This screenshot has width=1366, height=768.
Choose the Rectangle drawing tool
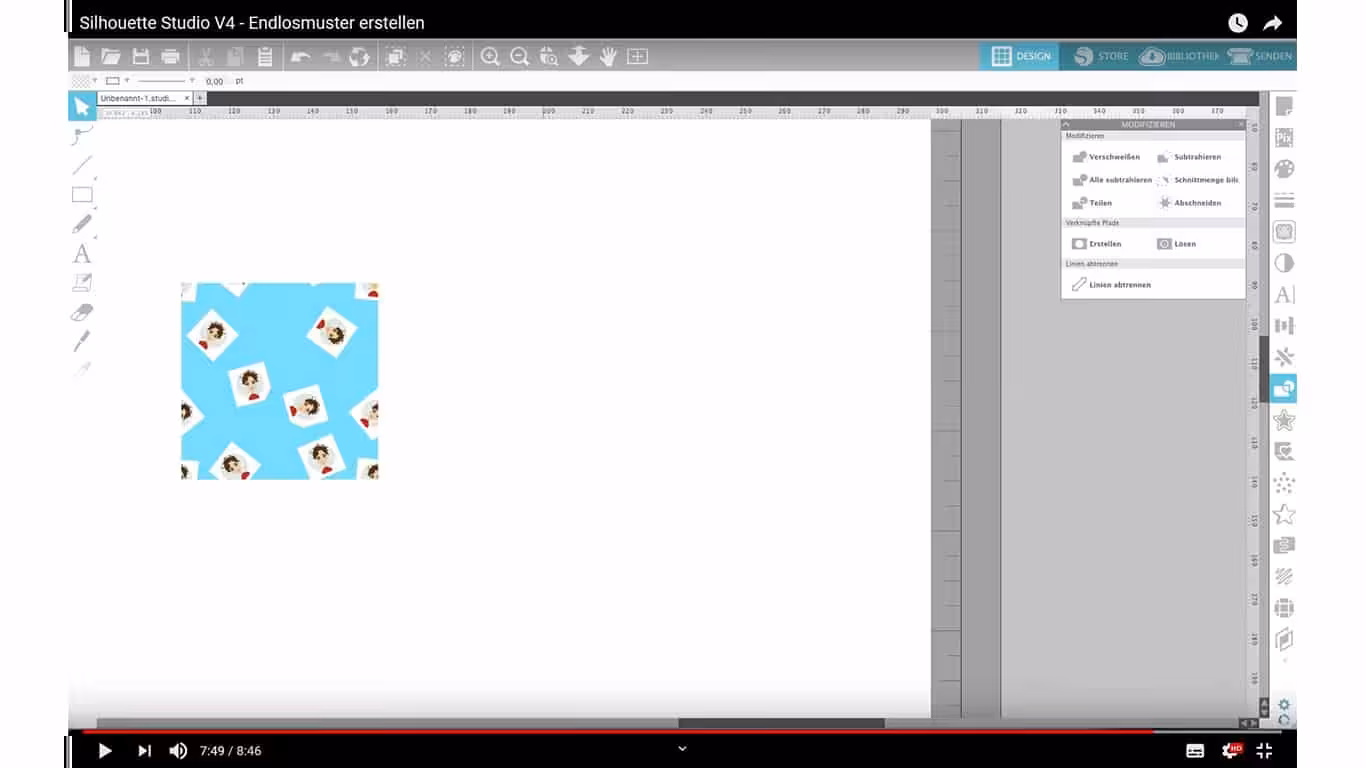[82, 195]
